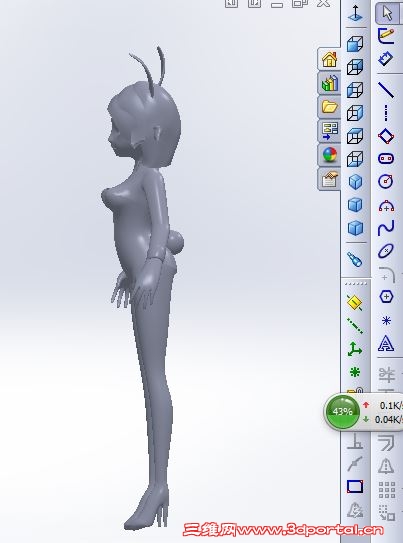Insert a Coordinate System
The height and width of the screenshot is (543, 403).
(355, 349)
